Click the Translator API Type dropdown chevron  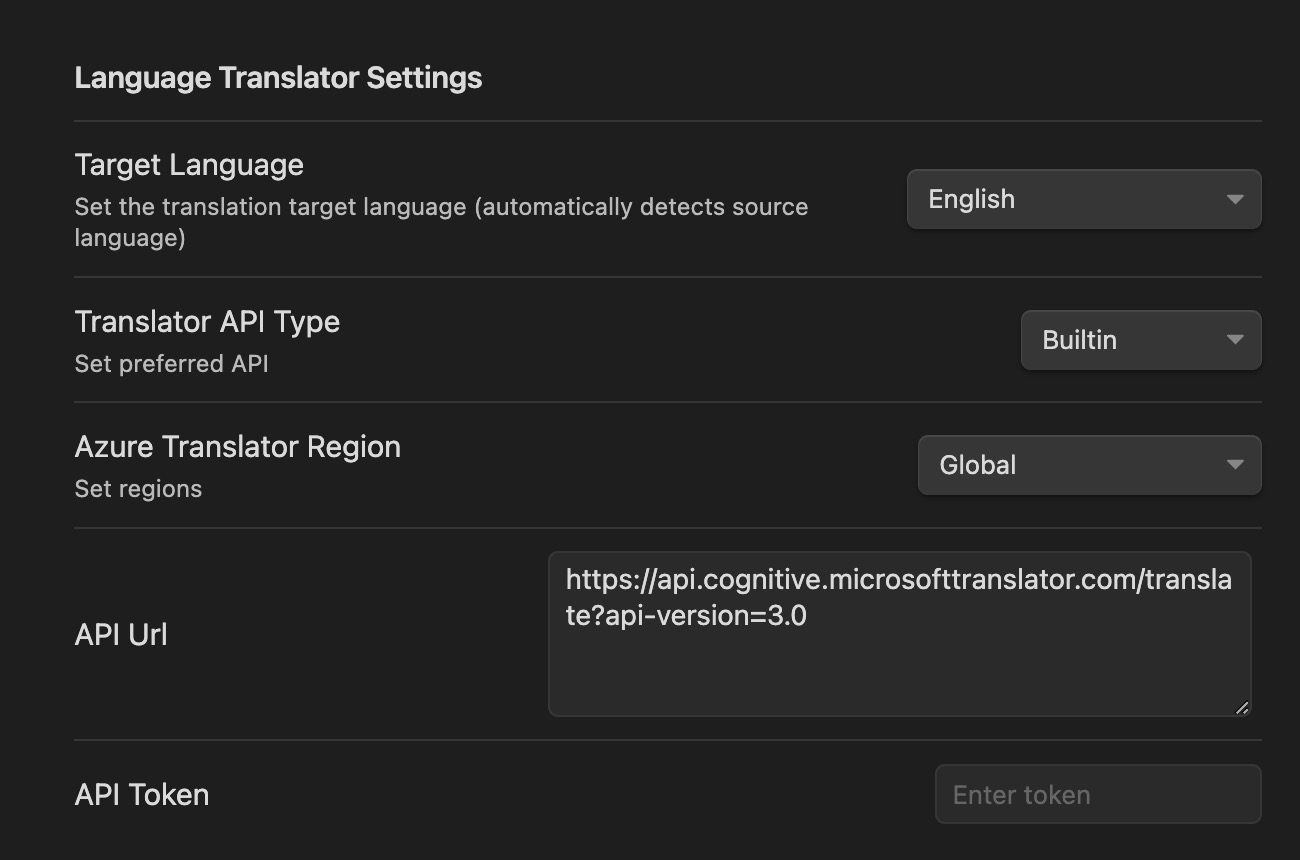tap(1235, 340)
